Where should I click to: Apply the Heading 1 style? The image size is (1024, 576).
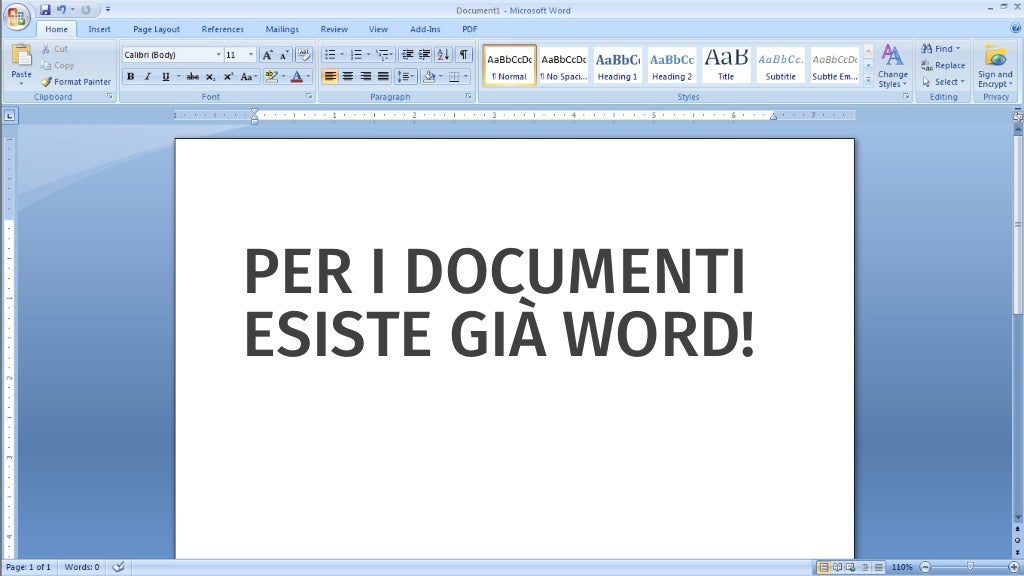618,65
